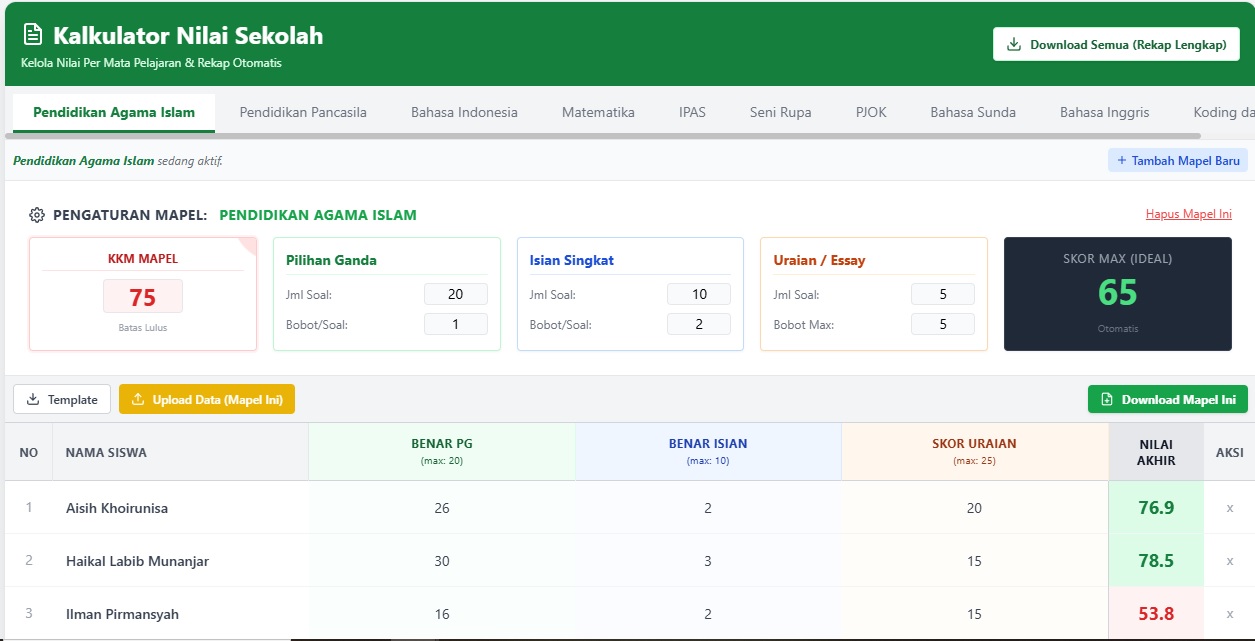The width and height of the screenshot is (1255, 641).
Task: Open Upload Data (Mapel Ini)
Action: (207, 400)
